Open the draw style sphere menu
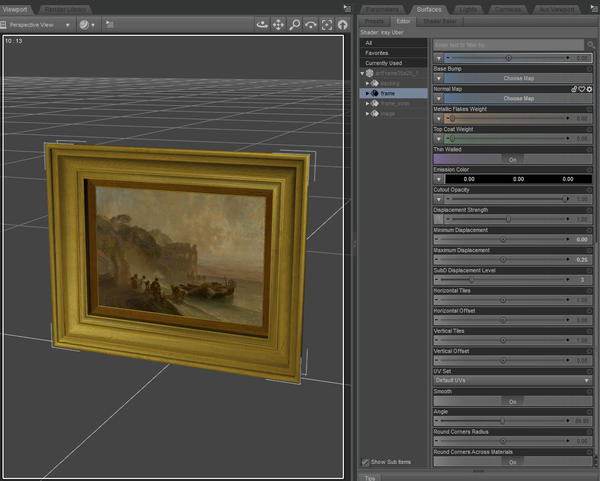This screenshot has height=481, width=600. coord(87,25)
